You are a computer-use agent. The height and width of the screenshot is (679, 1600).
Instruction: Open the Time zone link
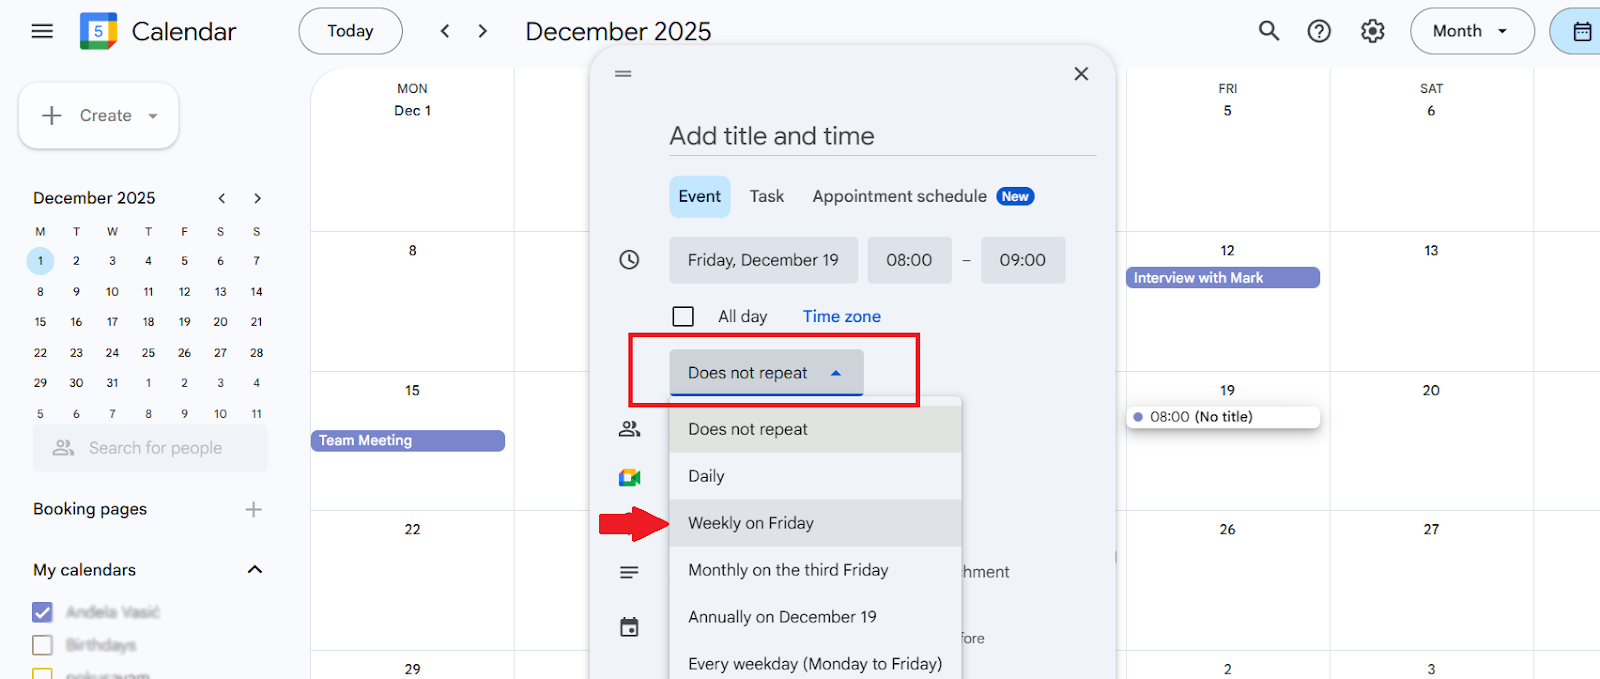(x=841, y=316)
